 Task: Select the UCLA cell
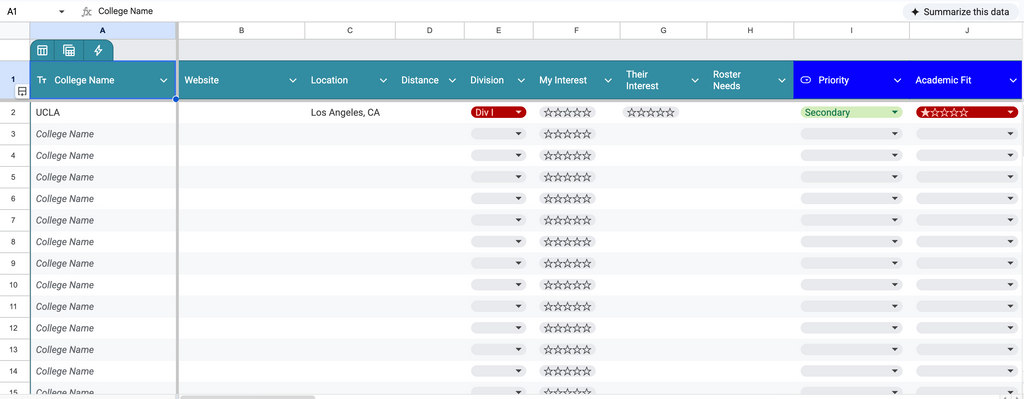click(x=103, y=112)
